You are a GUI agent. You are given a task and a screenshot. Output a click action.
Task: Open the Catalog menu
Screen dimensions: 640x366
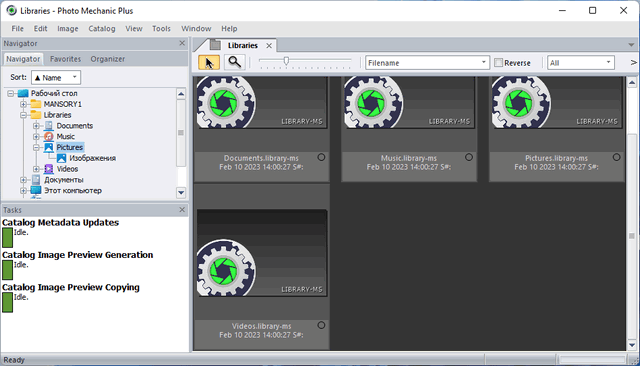(x=102, y=29)
